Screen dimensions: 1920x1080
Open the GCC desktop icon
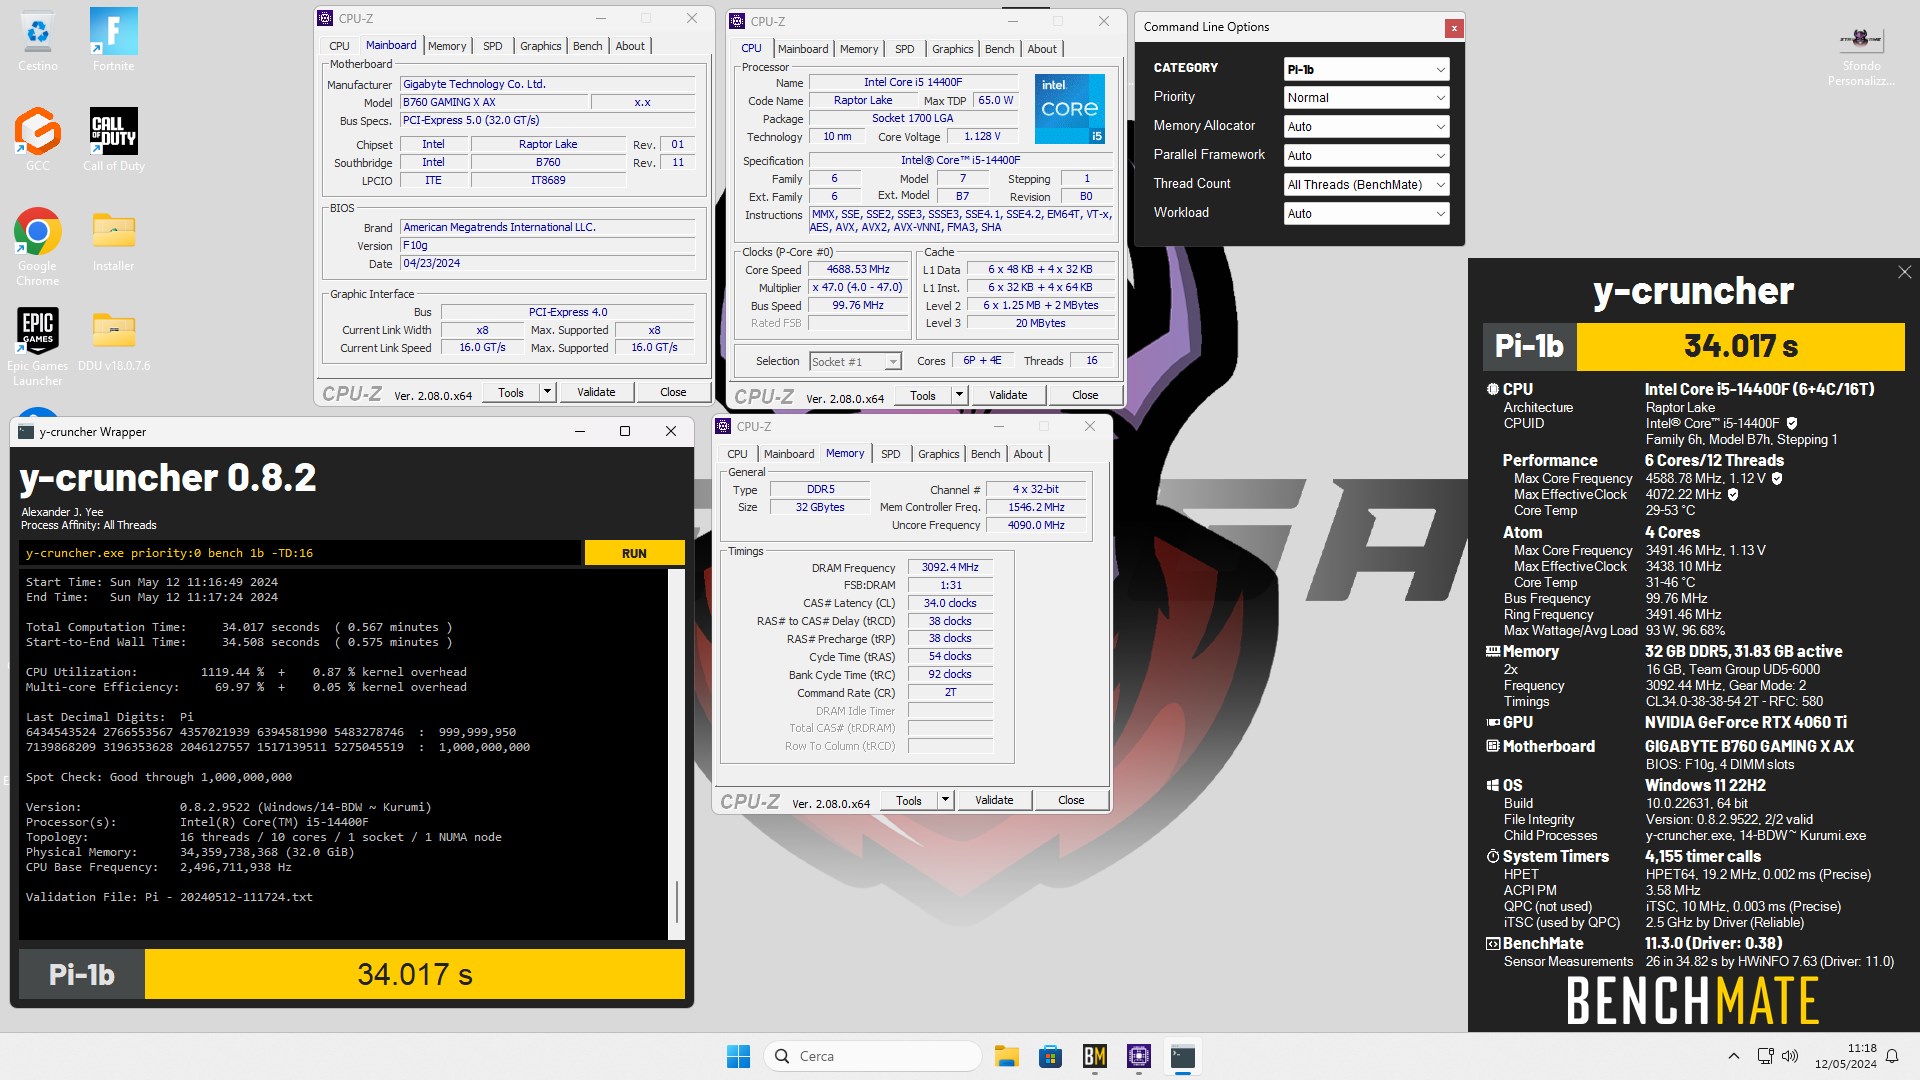pos(37,140)
